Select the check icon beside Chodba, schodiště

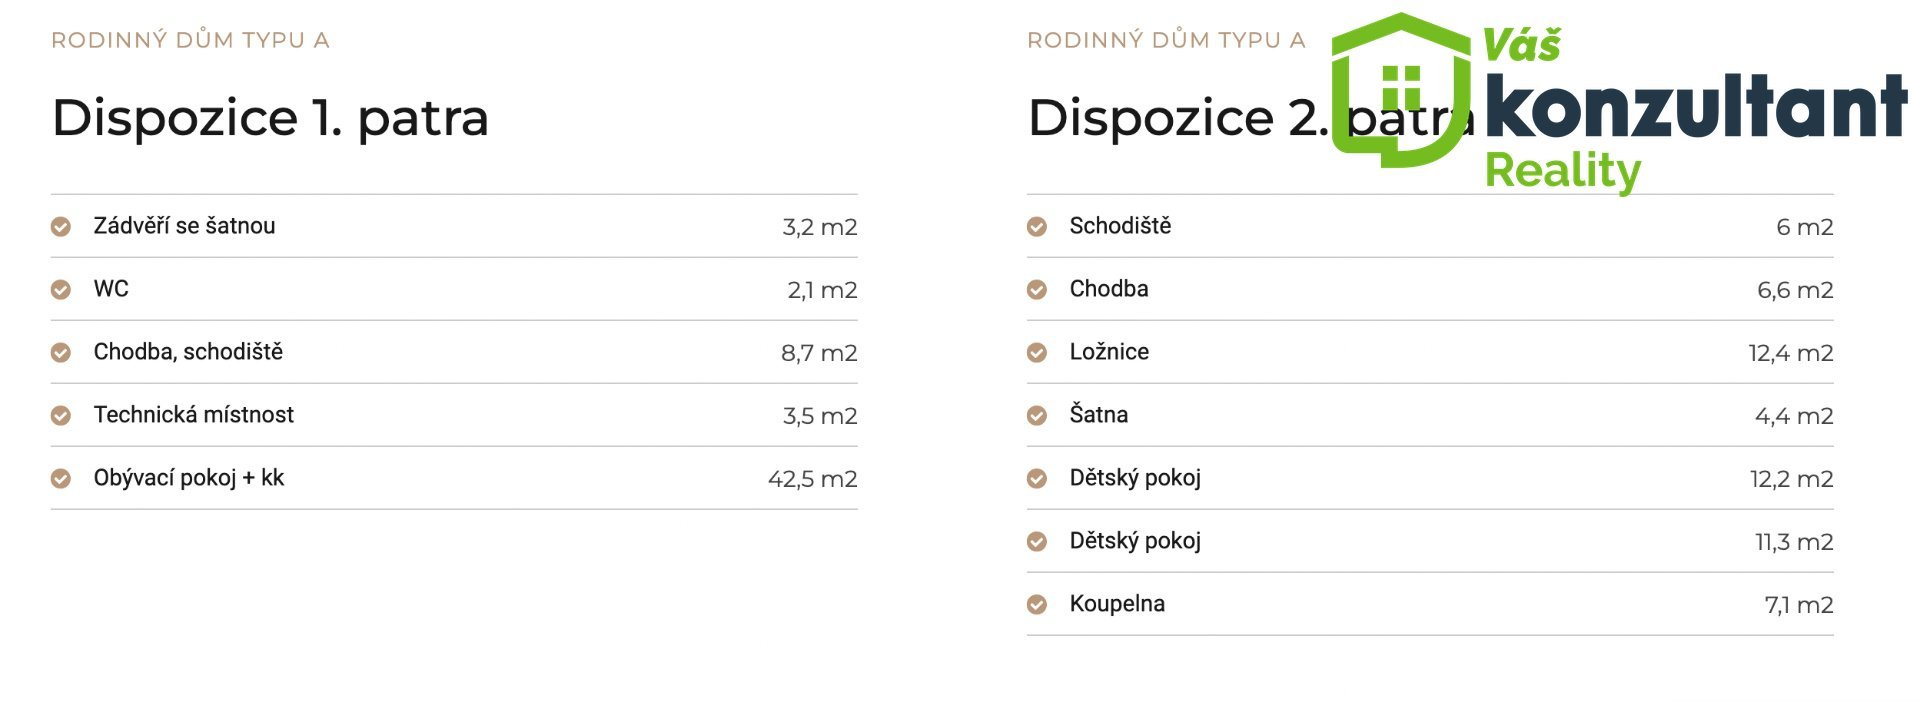point(61,353)
